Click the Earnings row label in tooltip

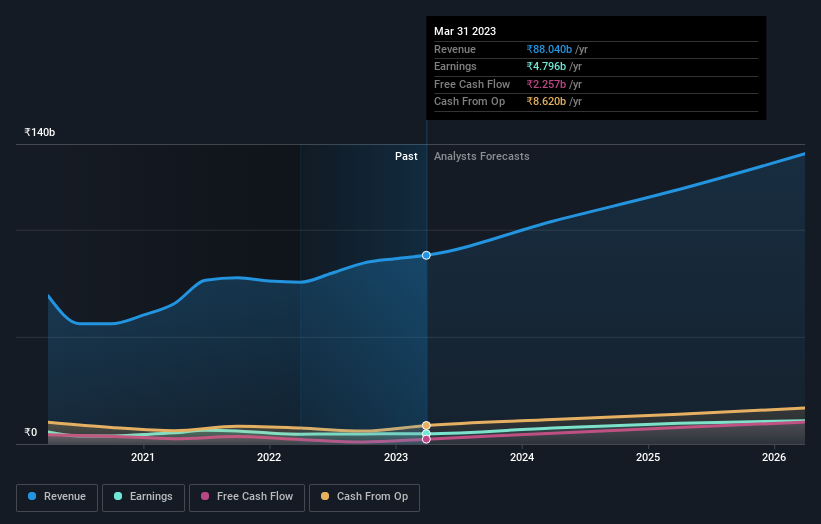click(x=456, y=66)
